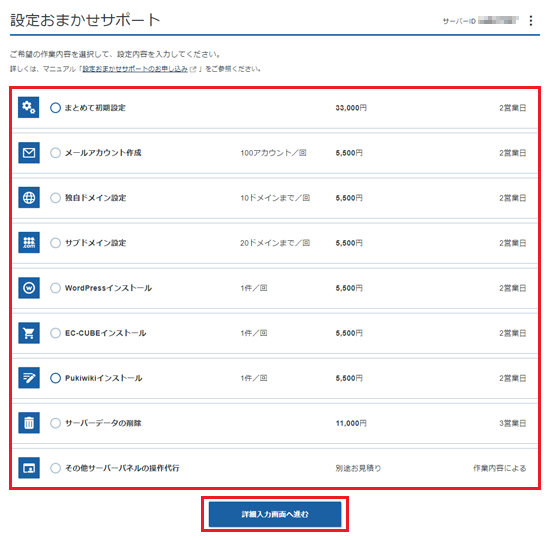Click the panel screen icon for その他サーバーパネル

tap(29, 468)
